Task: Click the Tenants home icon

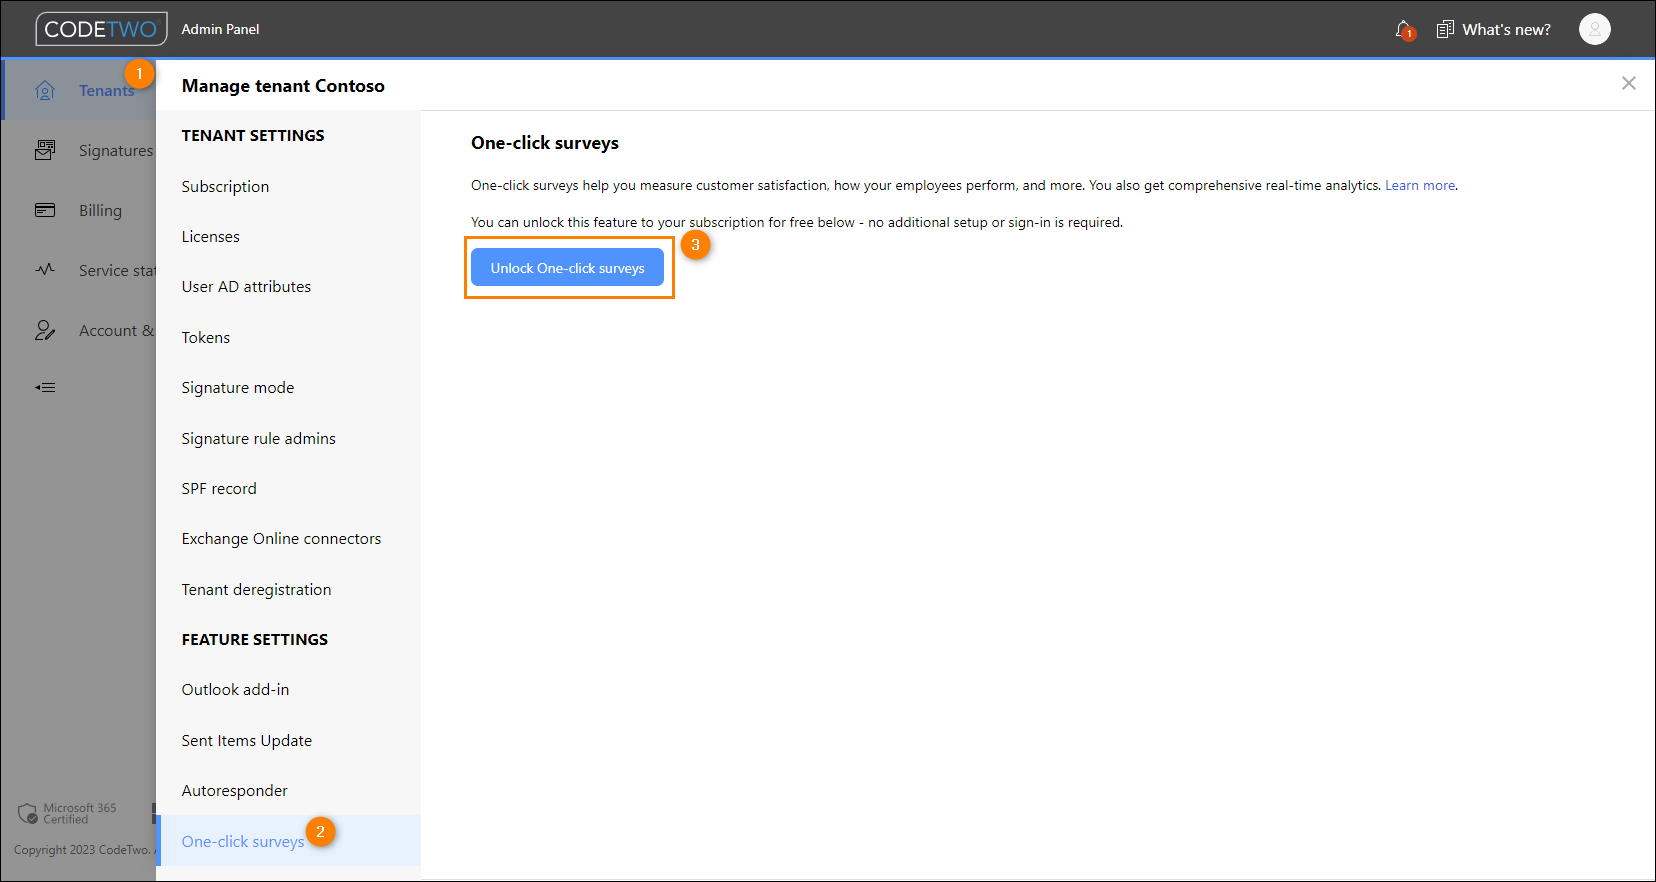Action: [45, 90]
